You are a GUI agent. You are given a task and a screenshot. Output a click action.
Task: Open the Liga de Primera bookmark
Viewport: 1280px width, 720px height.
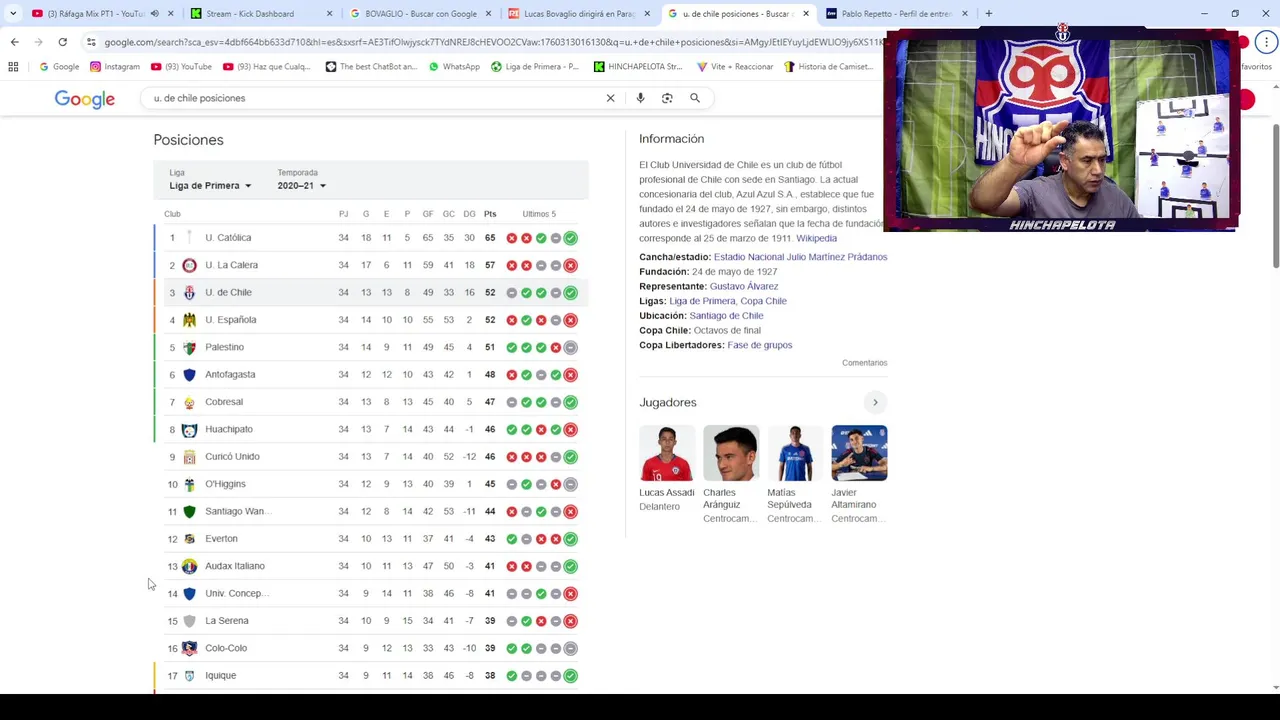(535, 67)
